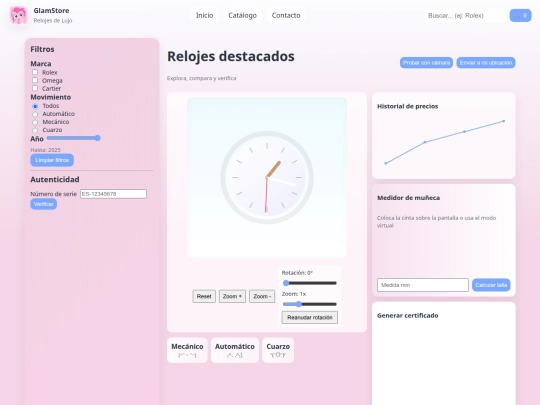The image size is (540, 405).
Task: Click the watch 3D viewer canvas
Action: [x=267, y=177]
